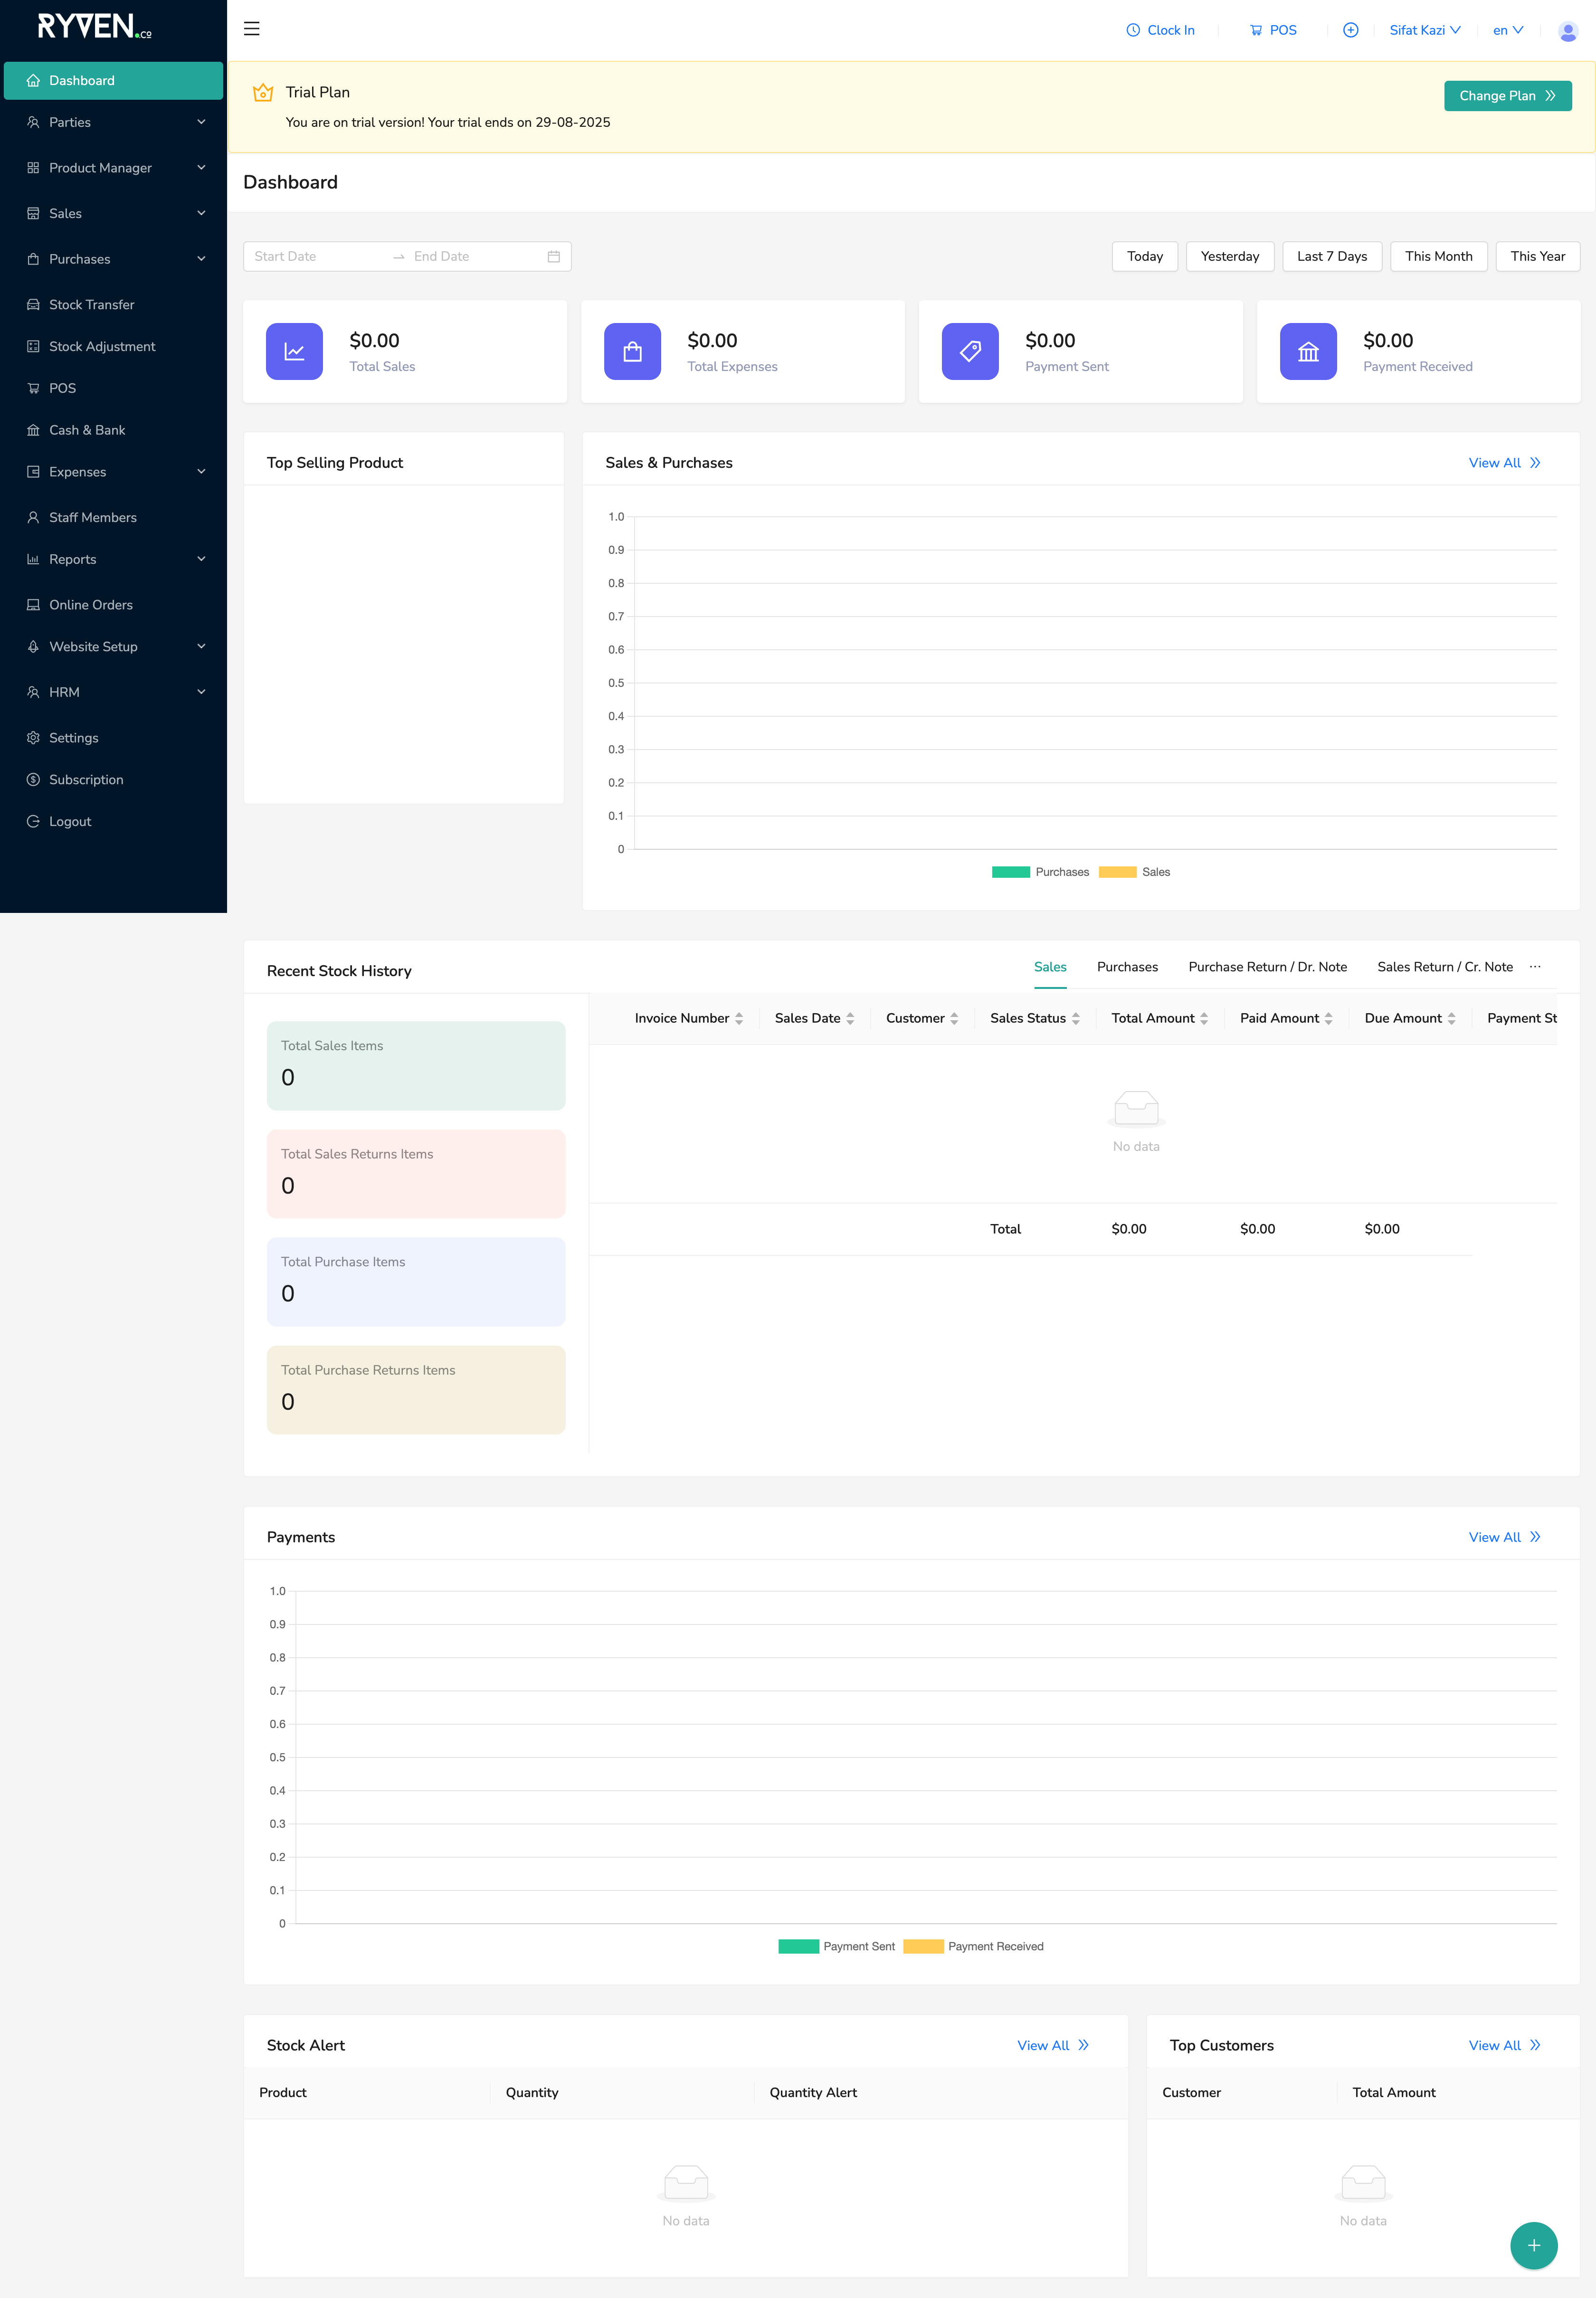
Task: Sort by Invoice Number column arrows
Action: [x=739, y=1018]
